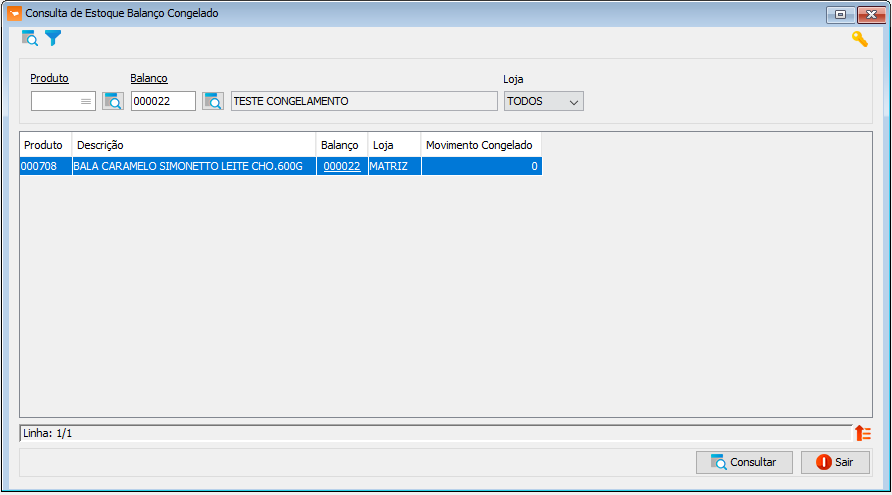Screen dimensions: 892x495
Task: Open balance lookup beside Balanço field
Action: pos(213,101)
